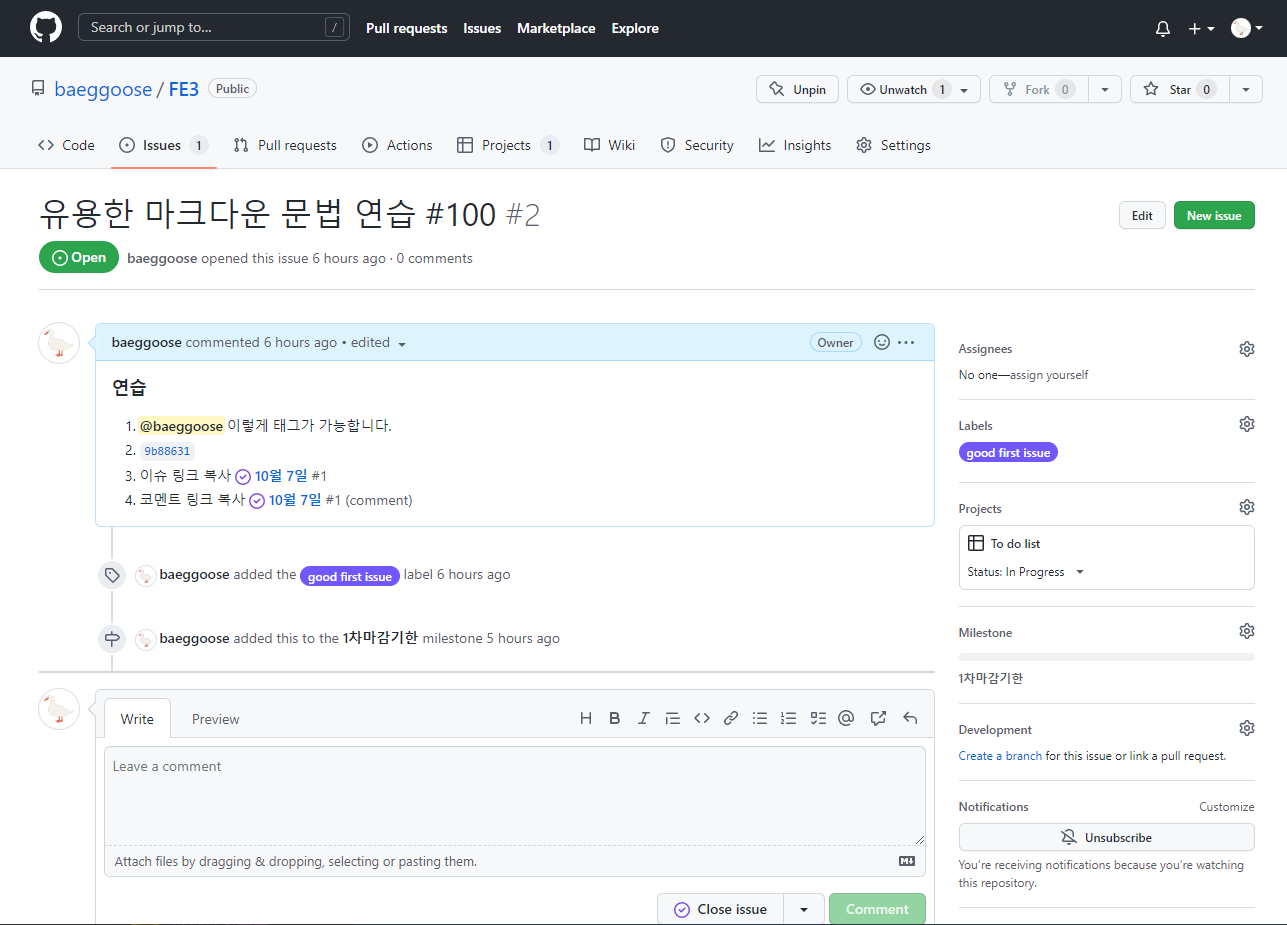Click the Markdown supported icon
This screenshot has width=1287, height=925.
(907, 861)
